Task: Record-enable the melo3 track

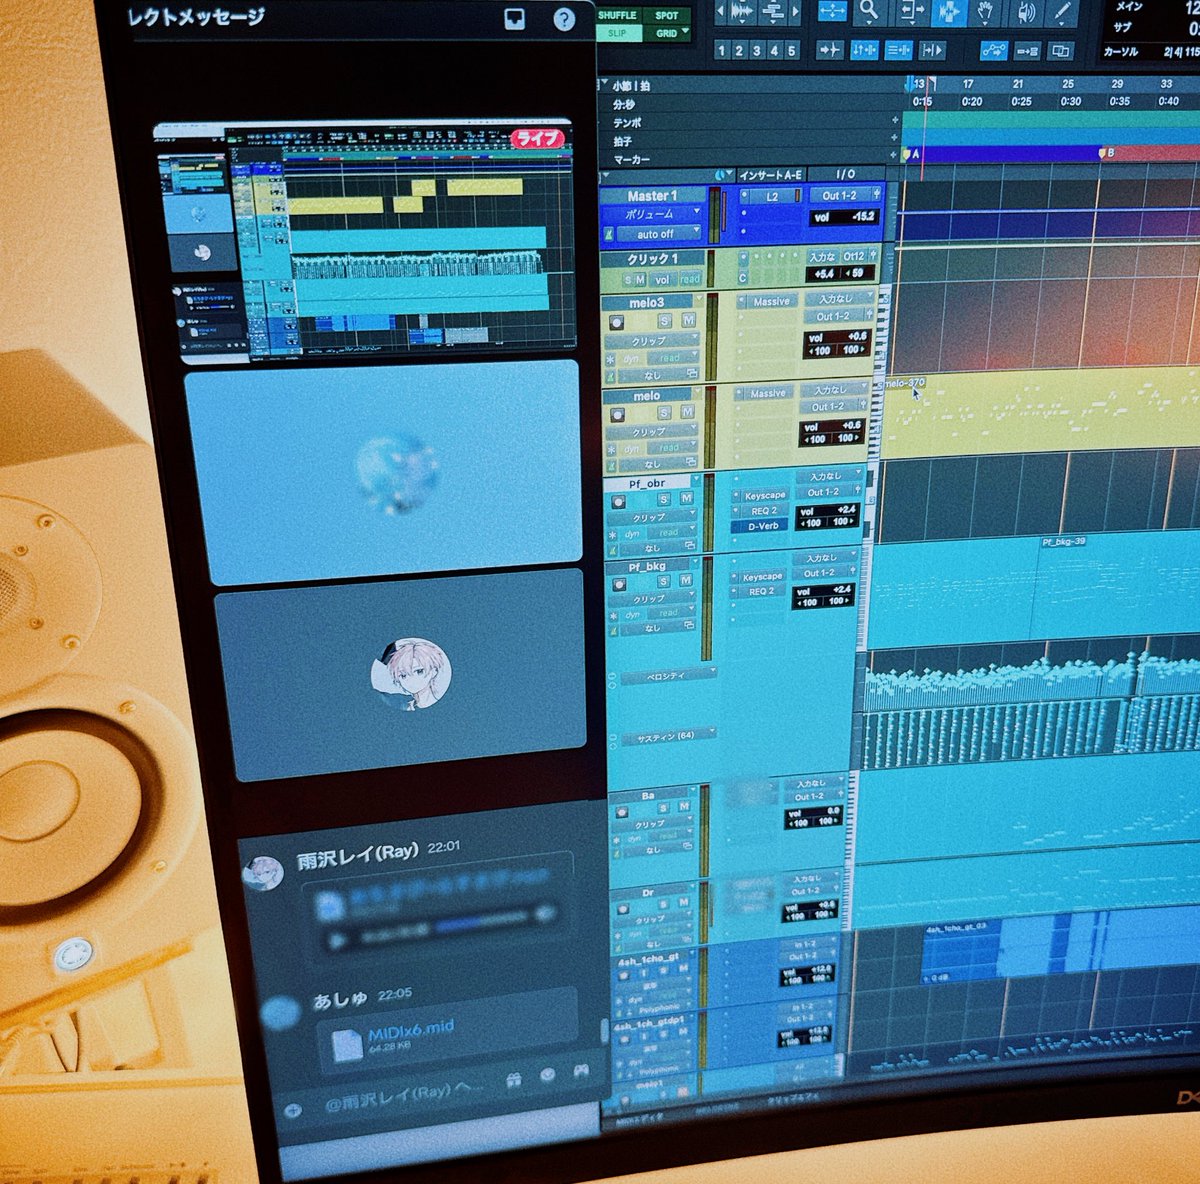Action: coord(616,322)
